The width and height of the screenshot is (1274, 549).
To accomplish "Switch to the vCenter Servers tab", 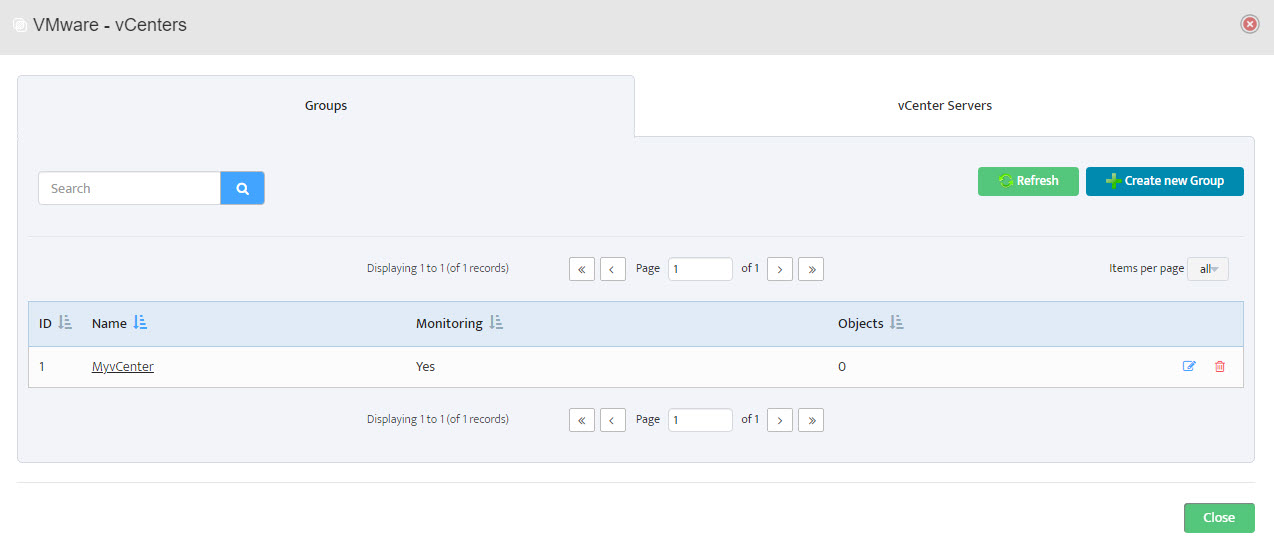I will [944, 106].
